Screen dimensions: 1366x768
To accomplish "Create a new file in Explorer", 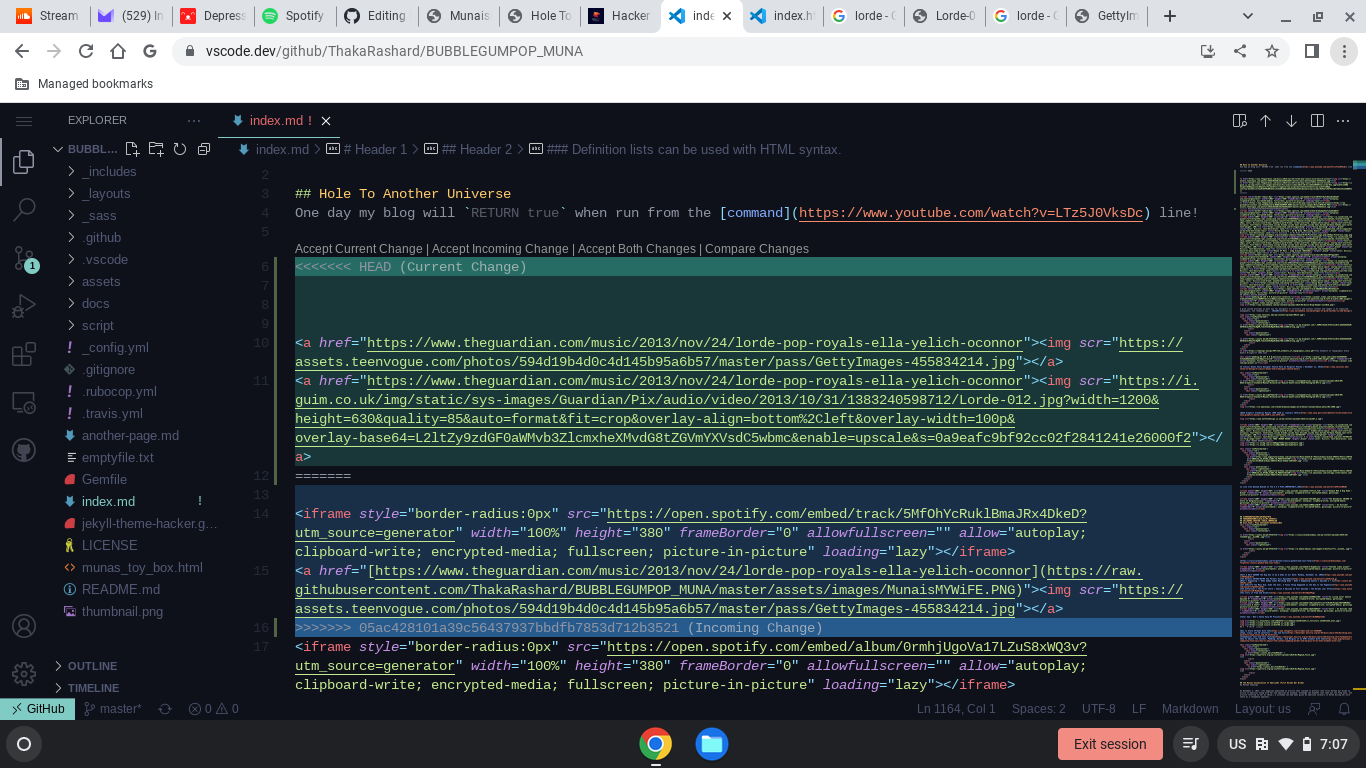I will (132, 149).
